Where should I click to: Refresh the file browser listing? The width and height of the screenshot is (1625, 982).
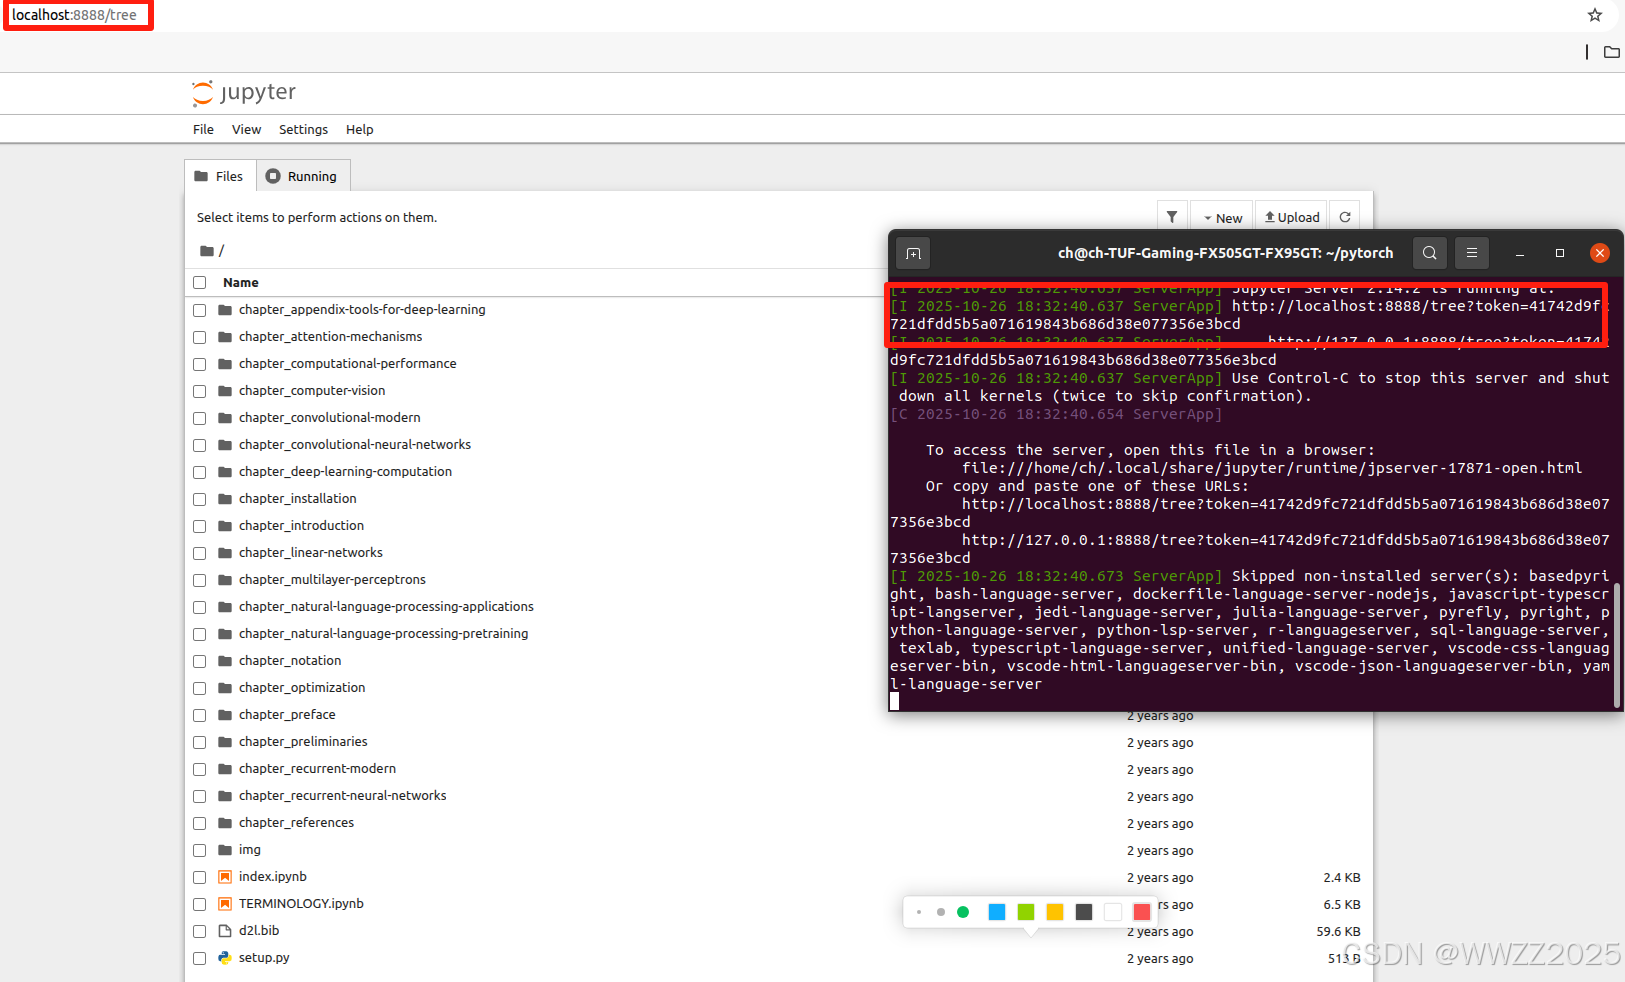pos(1345,217)
